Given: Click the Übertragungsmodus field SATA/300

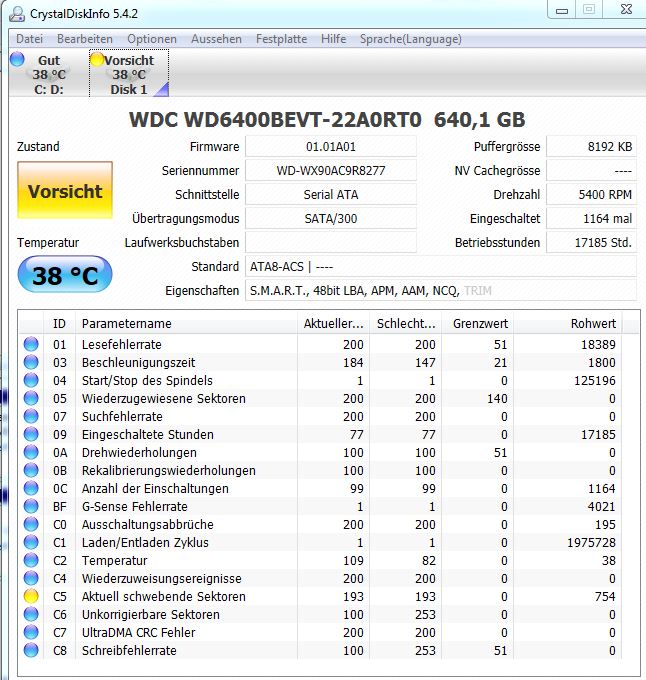Looking at the screenshot, I should pyautogui.click(x=331, y=218).
